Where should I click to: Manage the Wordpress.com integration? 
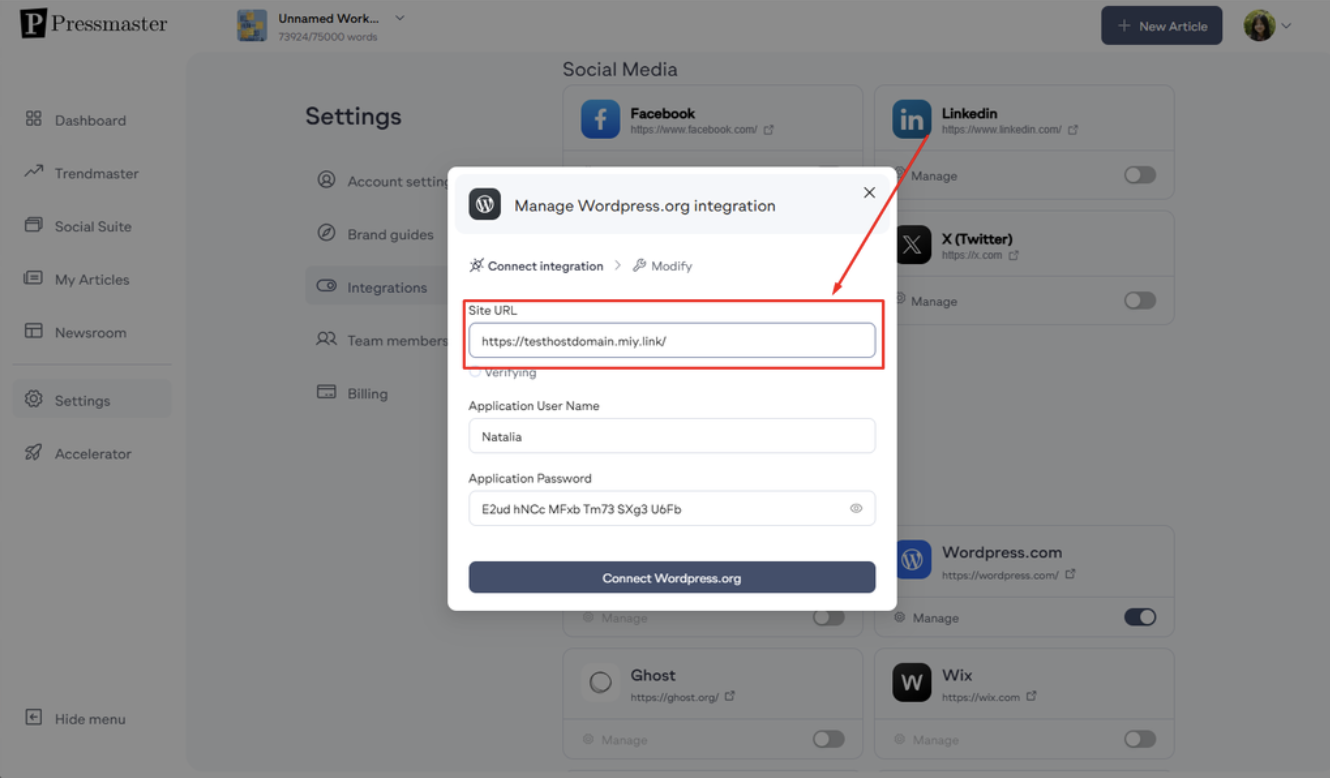(x=926, y=618)
